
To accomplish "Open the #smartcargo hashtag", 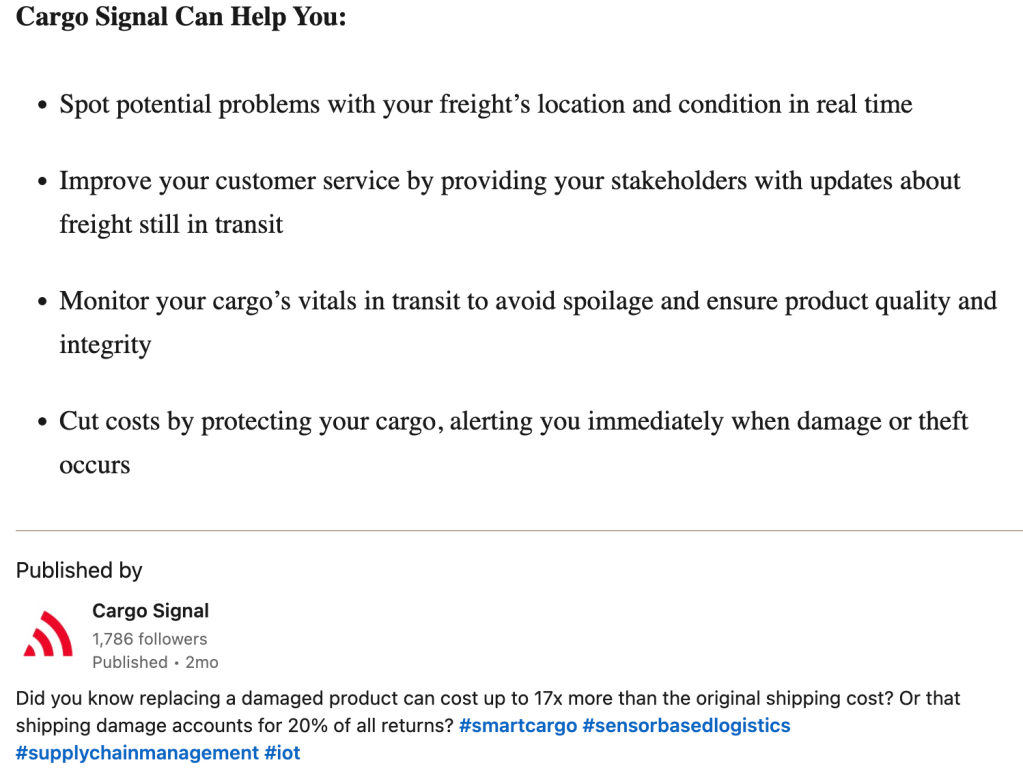I will coord(518,726).
